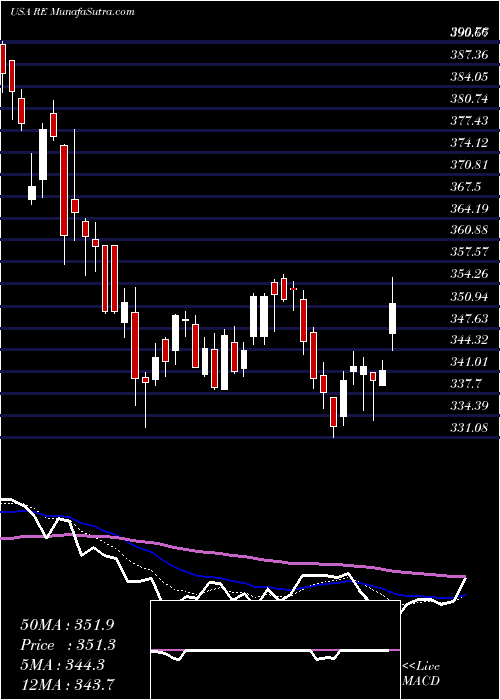500x700 pixels.
Task: Click the 357.57 price axis label
Action: (x=469, y=252)
